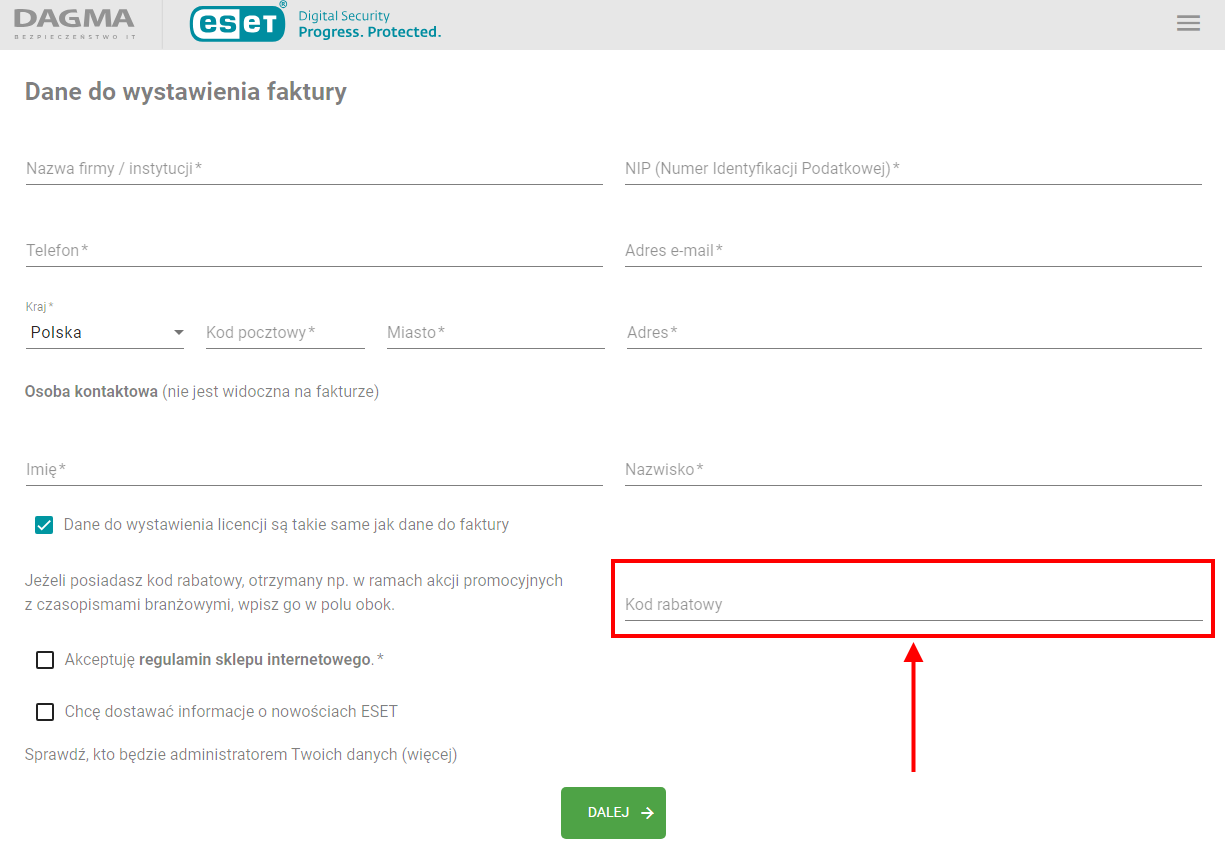Click the arrow icon on DALEJ button
Viewport: 1225px width, 846px height.
[648, 813]
